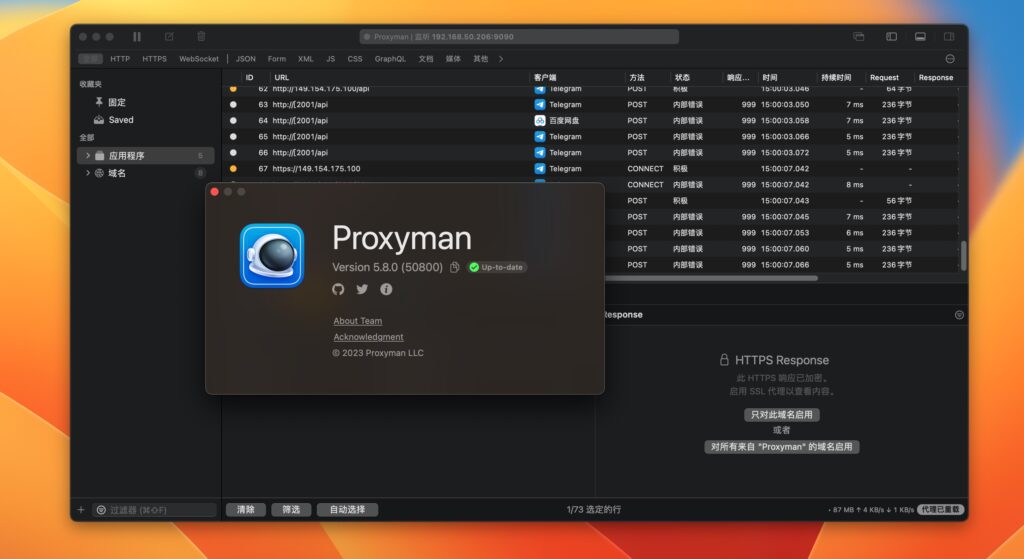Switch to the JSON filter tab
Image resolution: width=1024 pixels, height=559 pixels.
246,59
